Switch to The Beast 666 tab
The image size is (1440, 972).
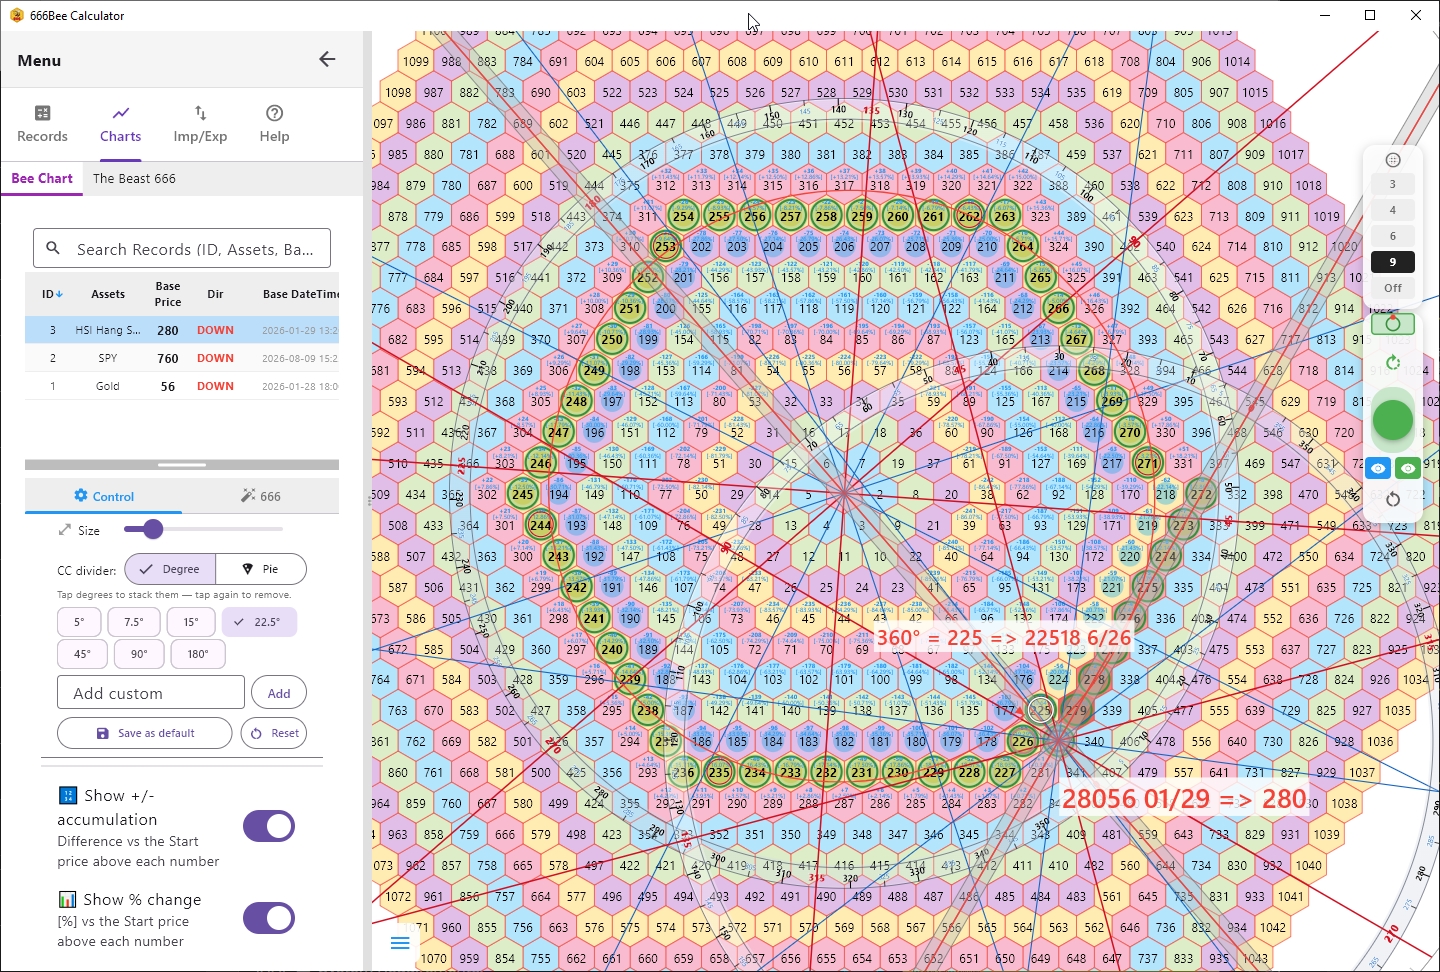tap(134, 178)
